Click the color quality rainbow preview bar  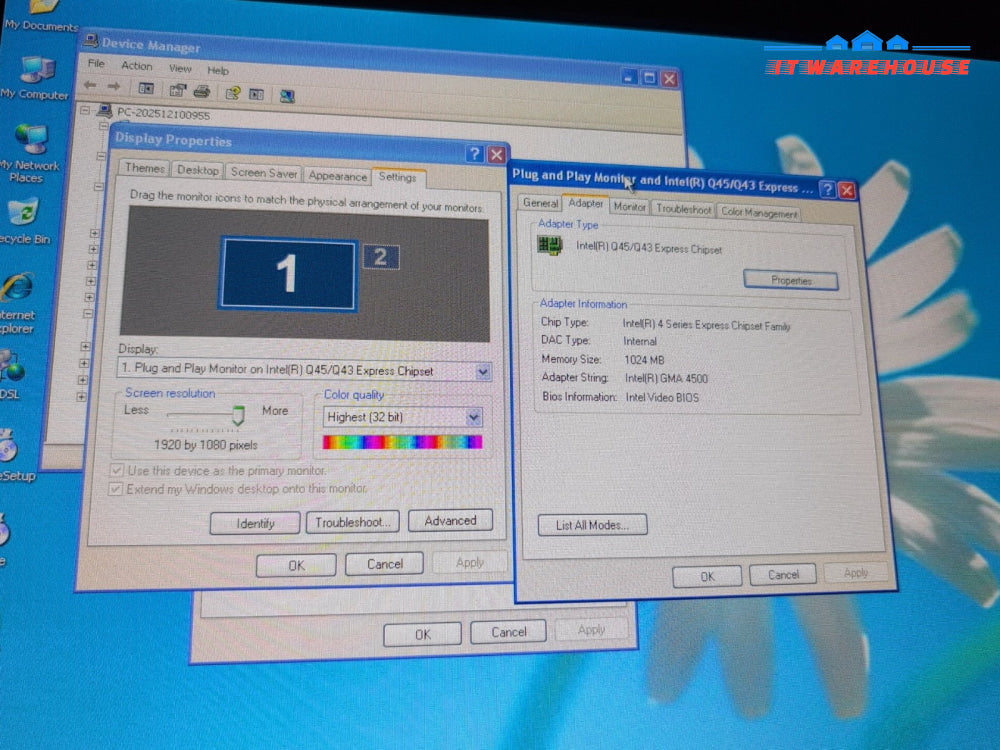click(x=402, y=442)
